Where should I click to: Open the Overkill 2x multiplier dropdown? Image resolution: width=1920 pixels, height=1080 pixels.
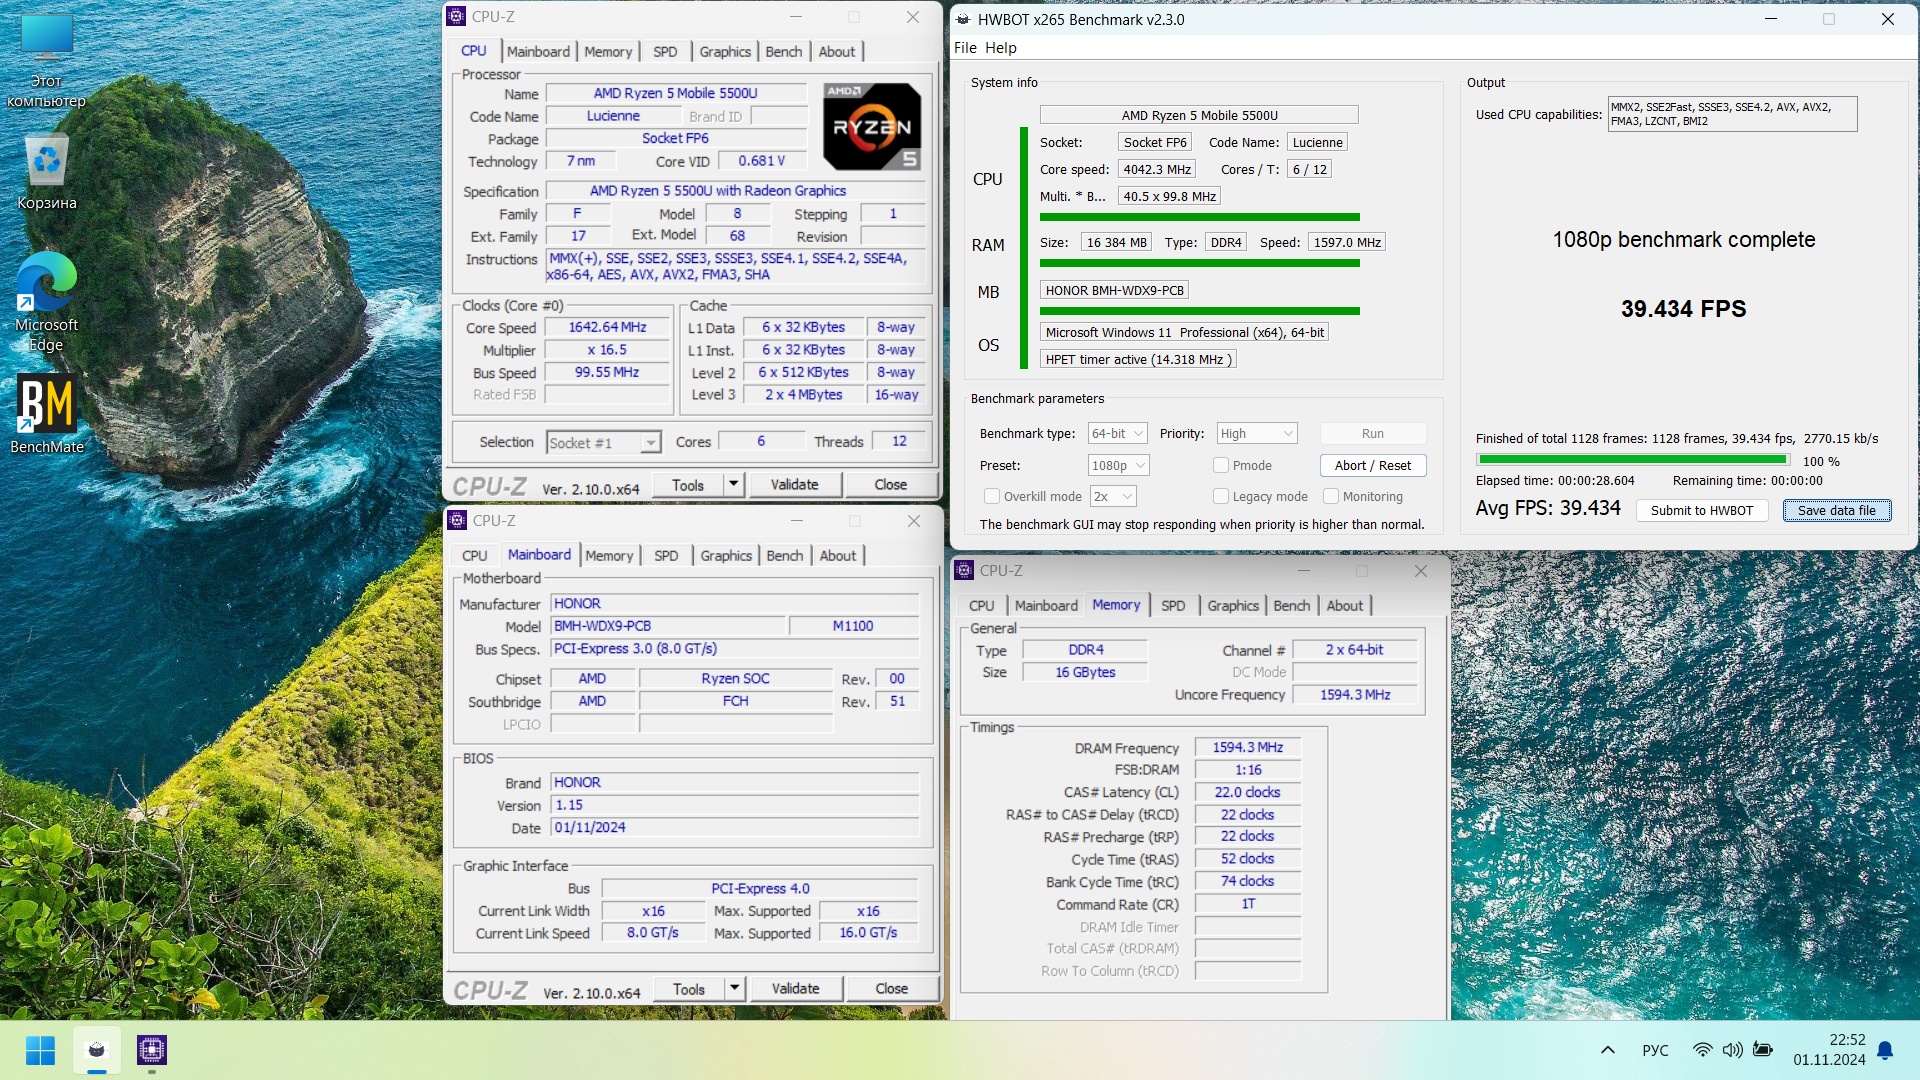[1113, 496]
